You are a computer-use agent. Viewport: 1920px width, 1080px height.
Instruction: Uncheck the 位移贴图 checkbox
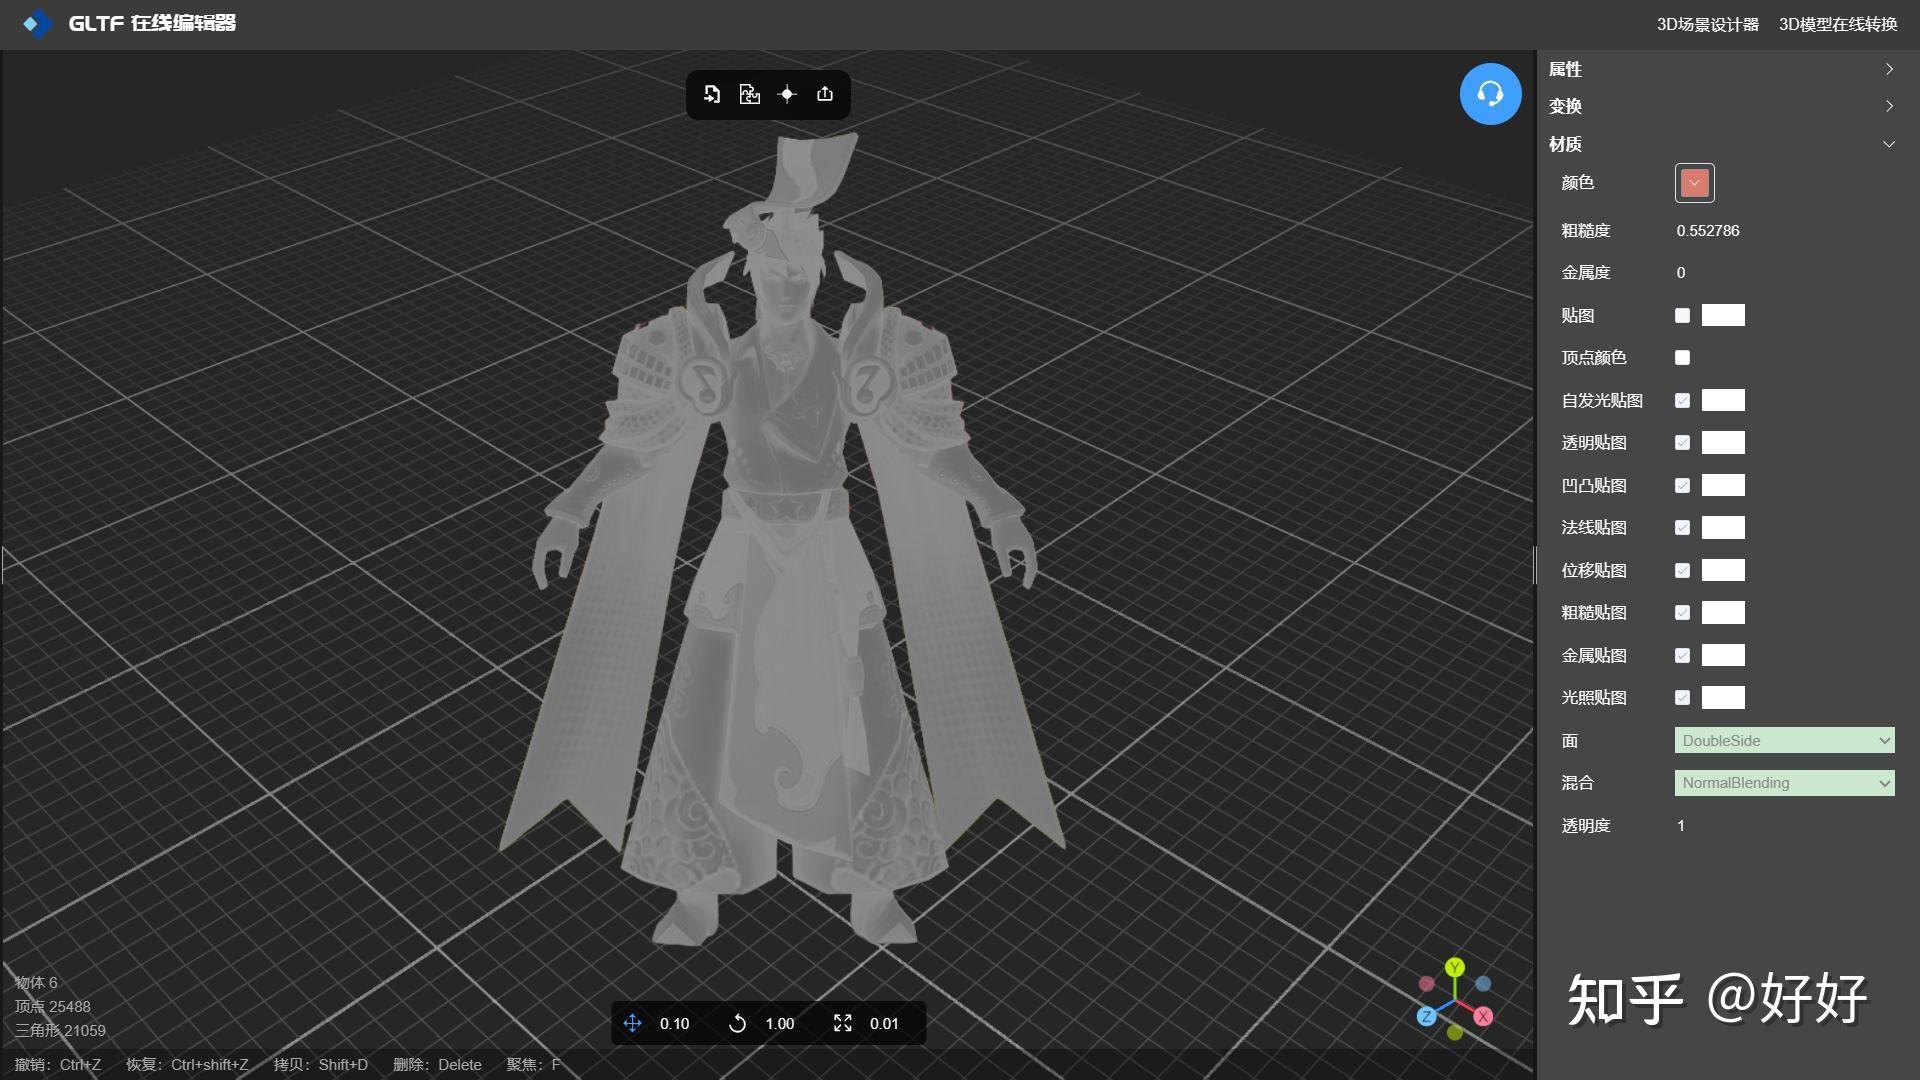tap(1683, 570)
